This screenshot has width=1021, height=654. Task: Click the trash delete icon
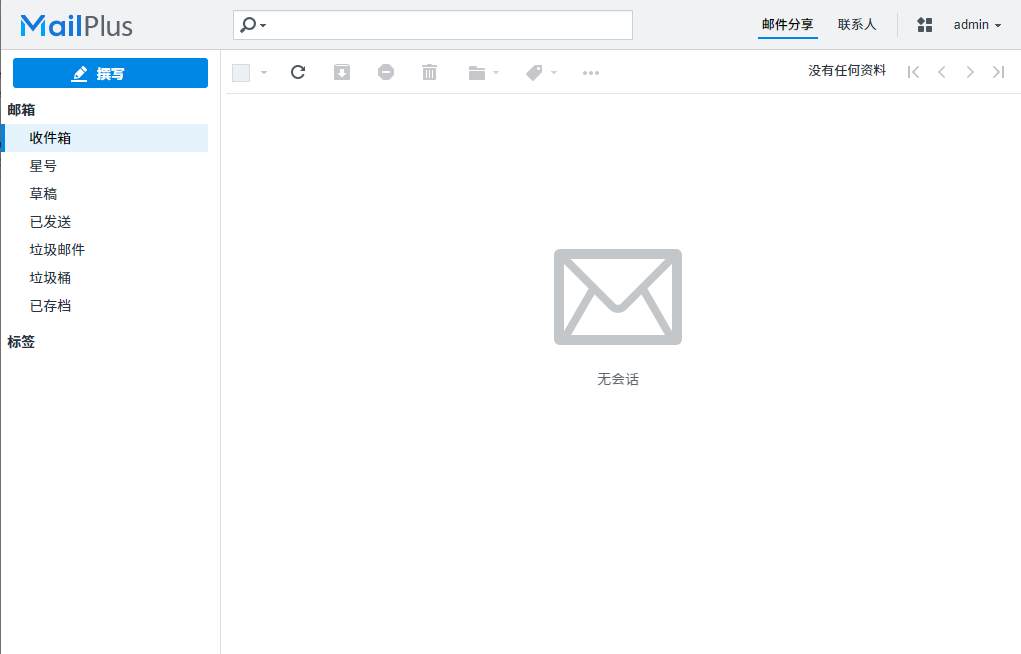tap(430, 72)
